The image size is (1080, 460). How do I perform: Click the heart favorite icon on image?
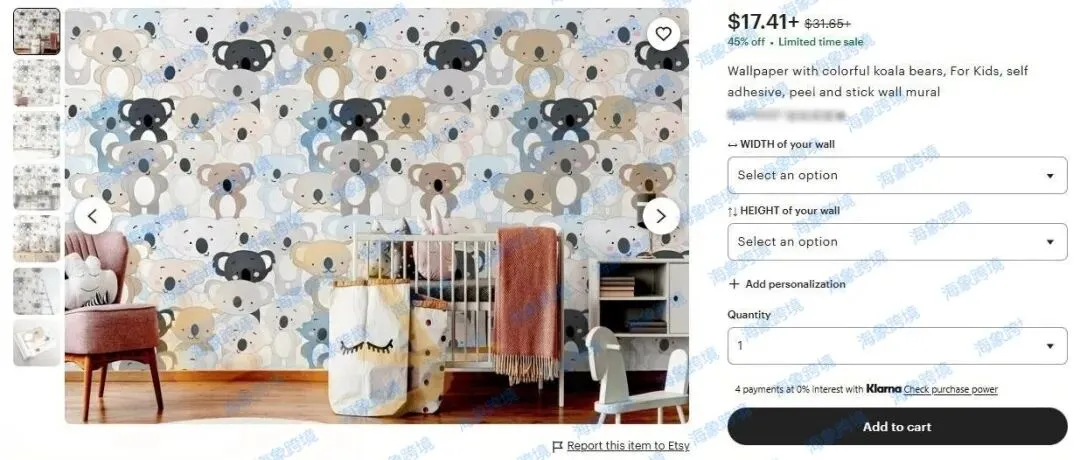click(663, 34)
